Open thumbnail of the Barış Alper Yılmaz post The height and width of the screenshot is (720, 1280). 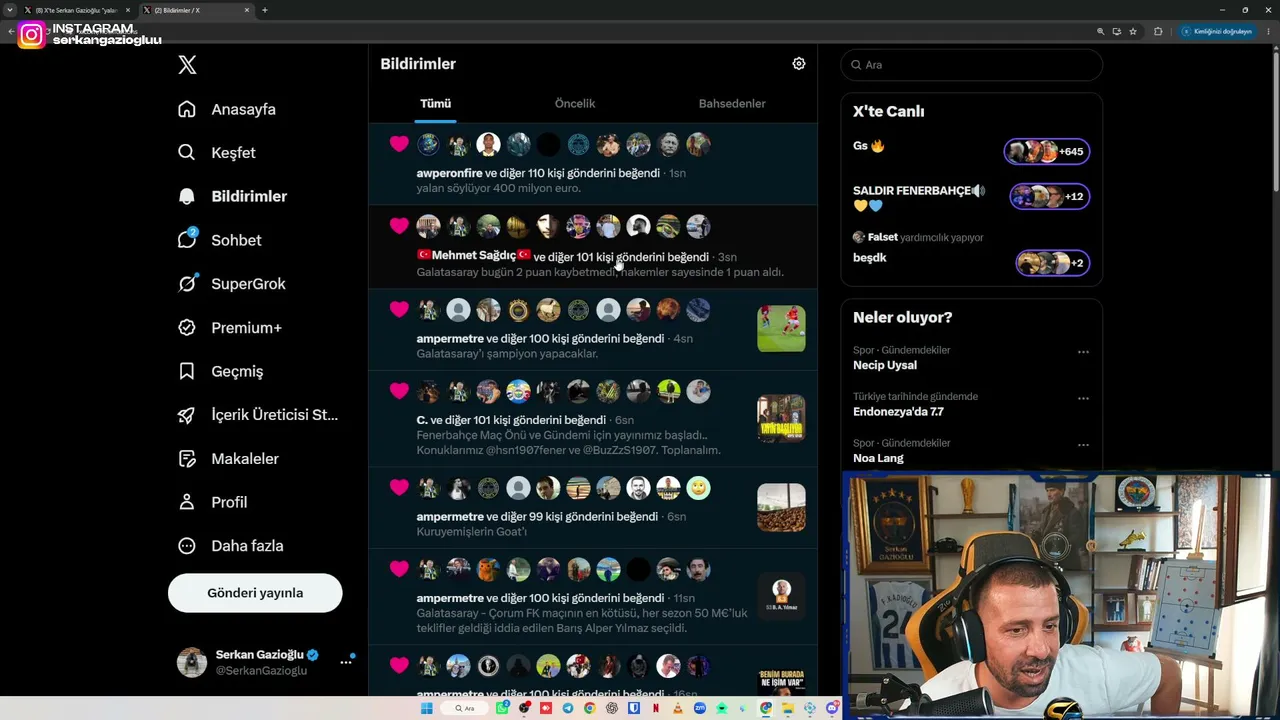781,597
